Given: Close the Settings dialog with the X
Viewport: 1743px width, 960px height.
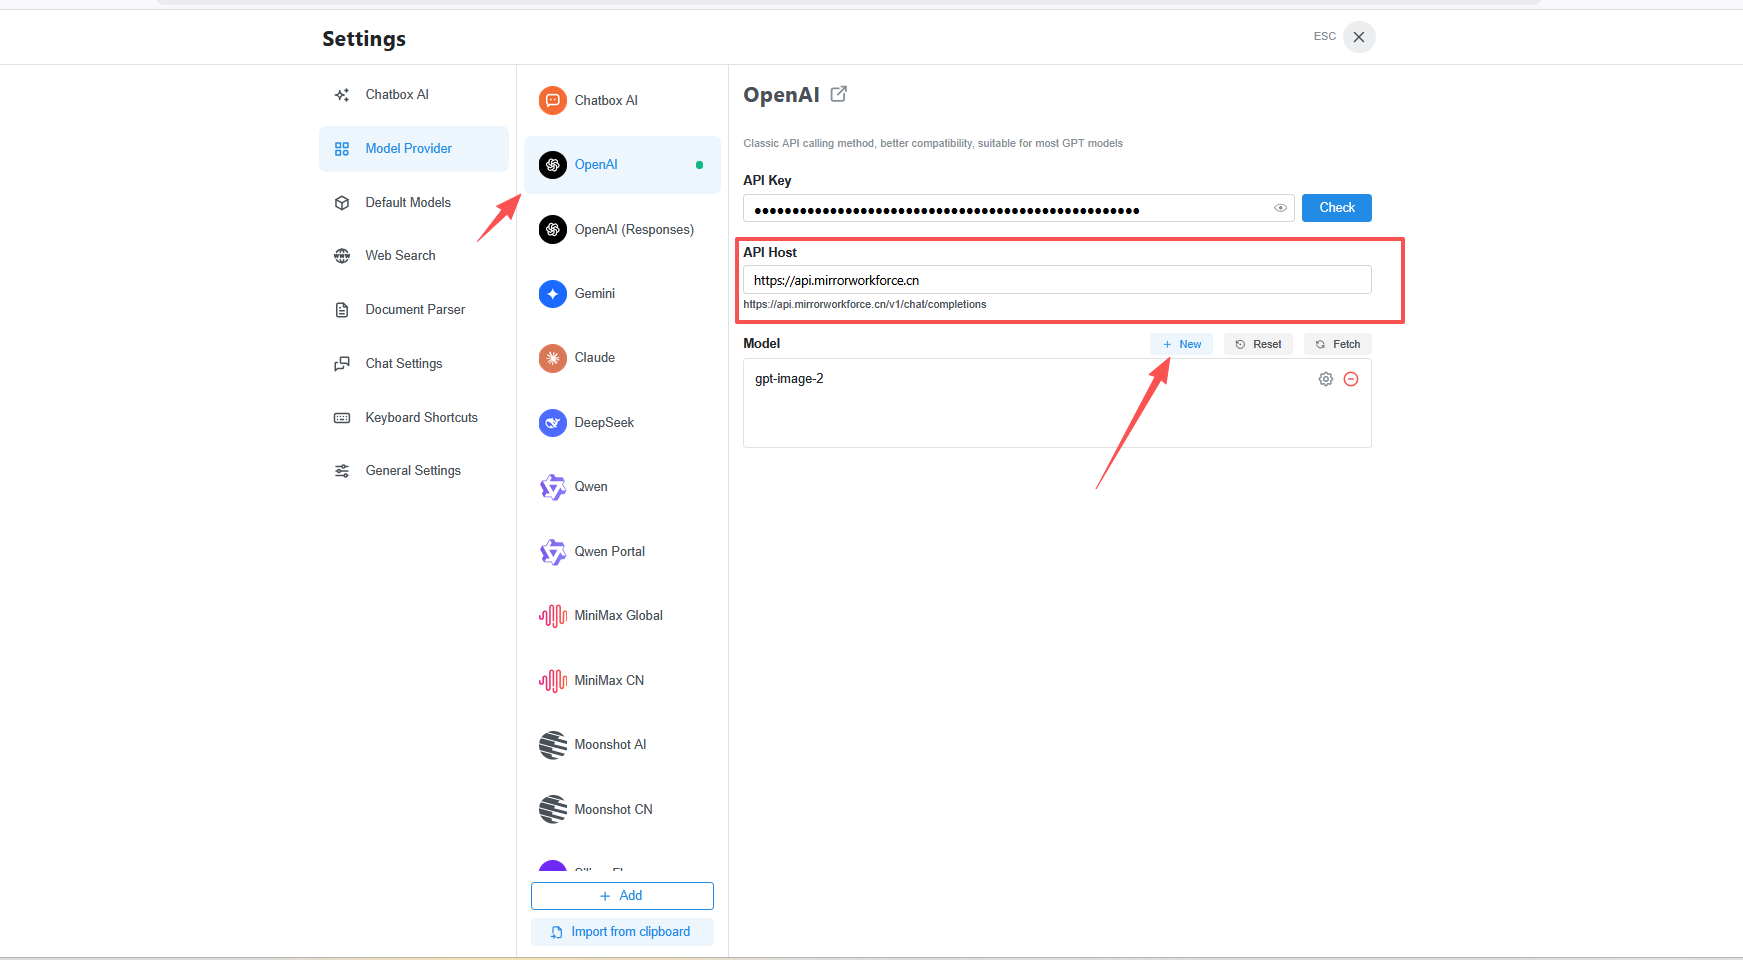Looking at the screenshot, I should coord(1359,37).
